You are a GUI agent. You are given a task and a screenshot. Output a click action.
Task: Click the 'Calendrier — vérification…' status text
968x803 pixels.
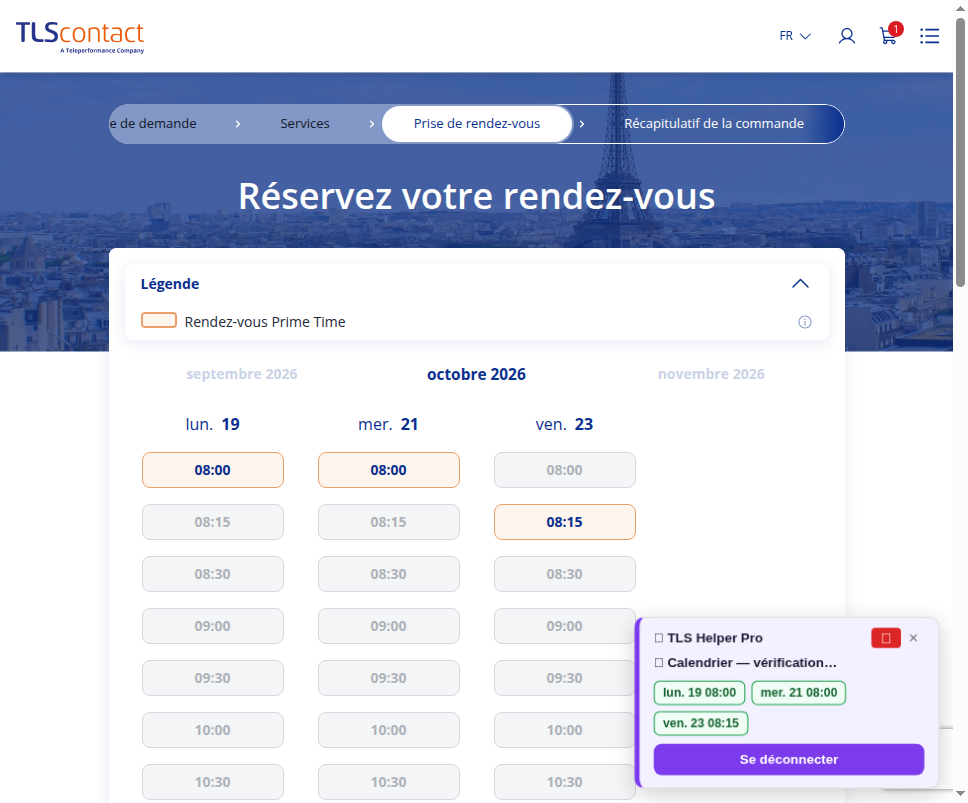[751, 662]
